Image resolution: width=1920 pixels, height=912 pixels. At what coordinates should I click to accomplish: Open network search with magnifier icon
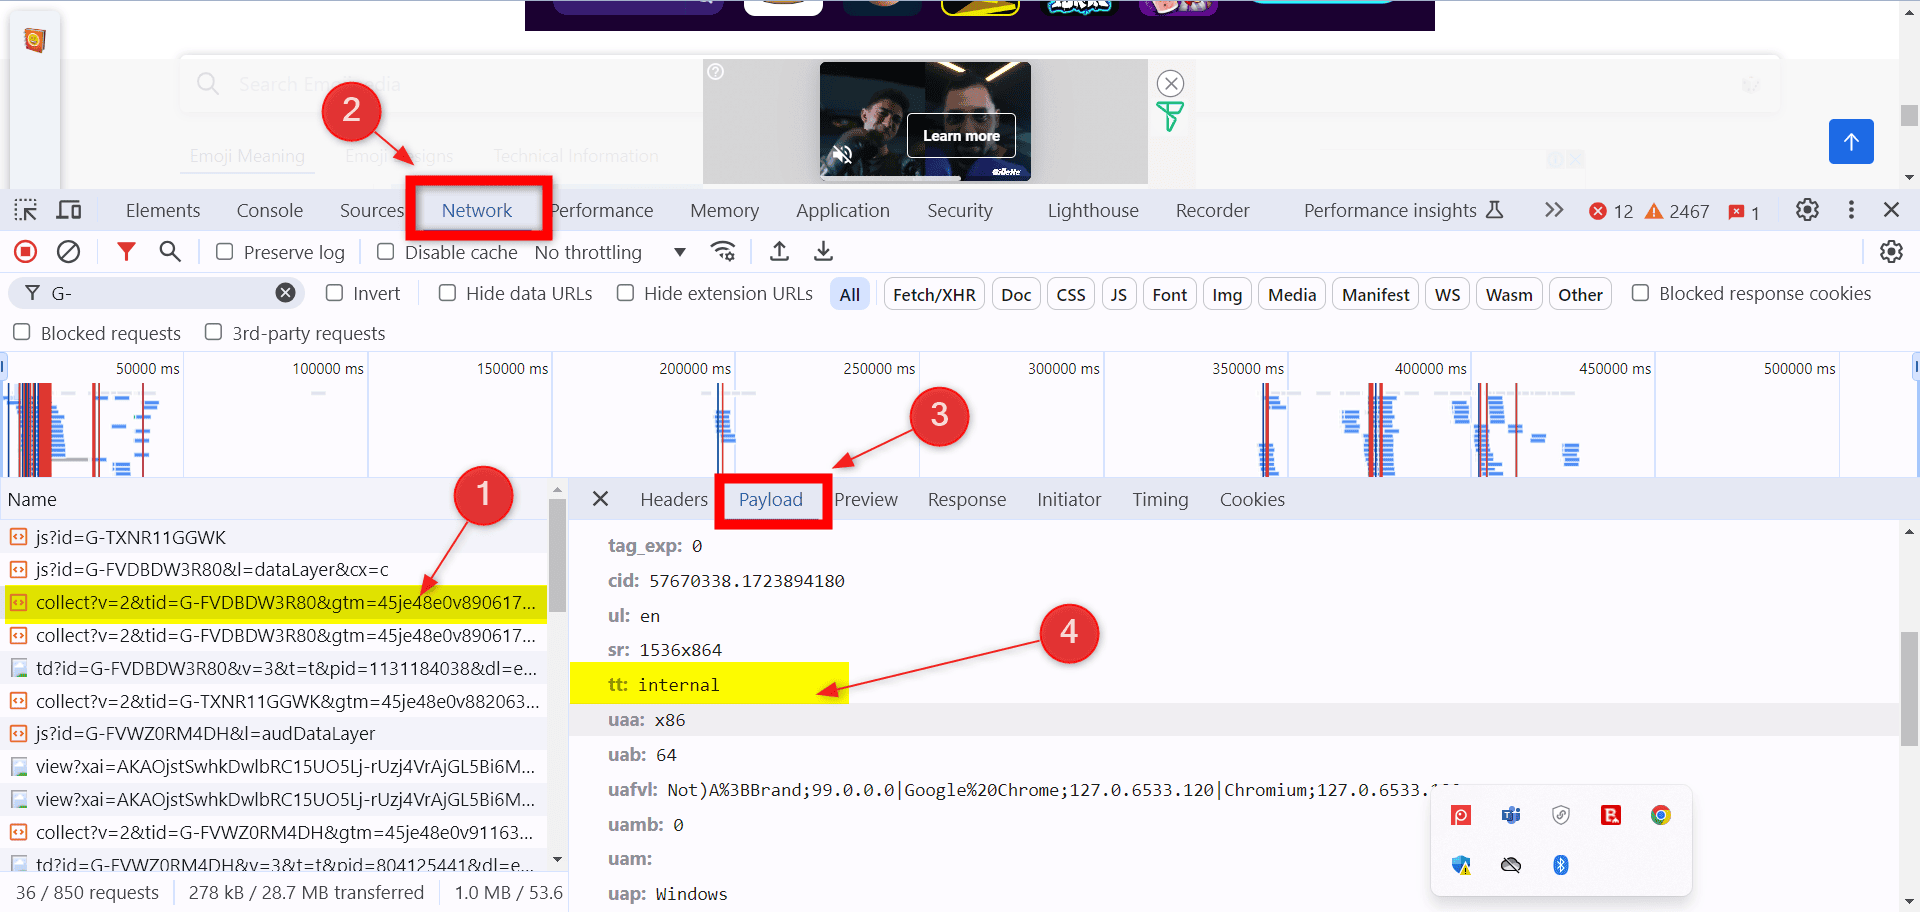click(170, 252)
